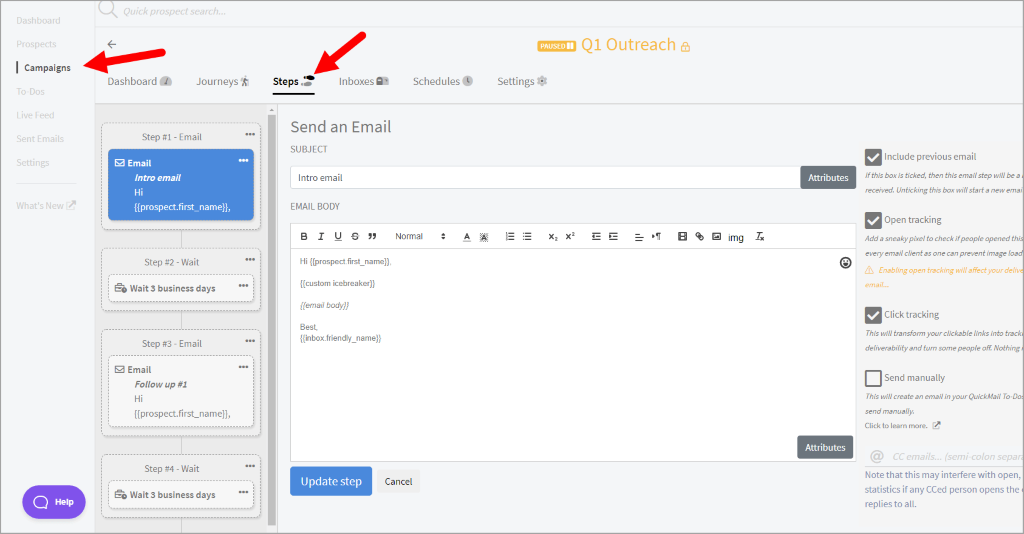Viewport: 1024px width, 534px height.
Task: Open the Step #1 - Email options menu
Action: (x=250, y=134)
